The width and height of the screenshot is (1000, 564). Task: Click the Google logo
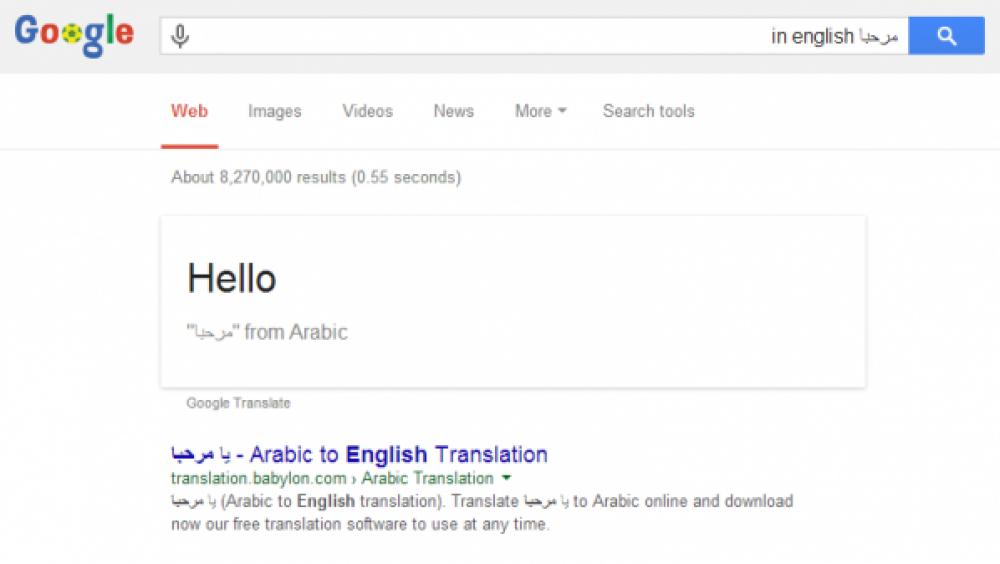pyautogui.click(x=73, y=34)
